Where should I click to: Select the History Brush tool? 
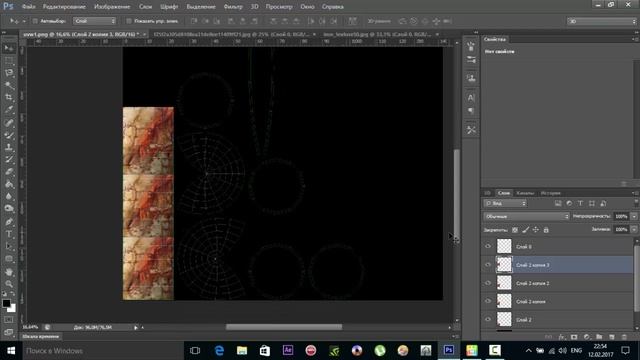[x=9, y=159]
